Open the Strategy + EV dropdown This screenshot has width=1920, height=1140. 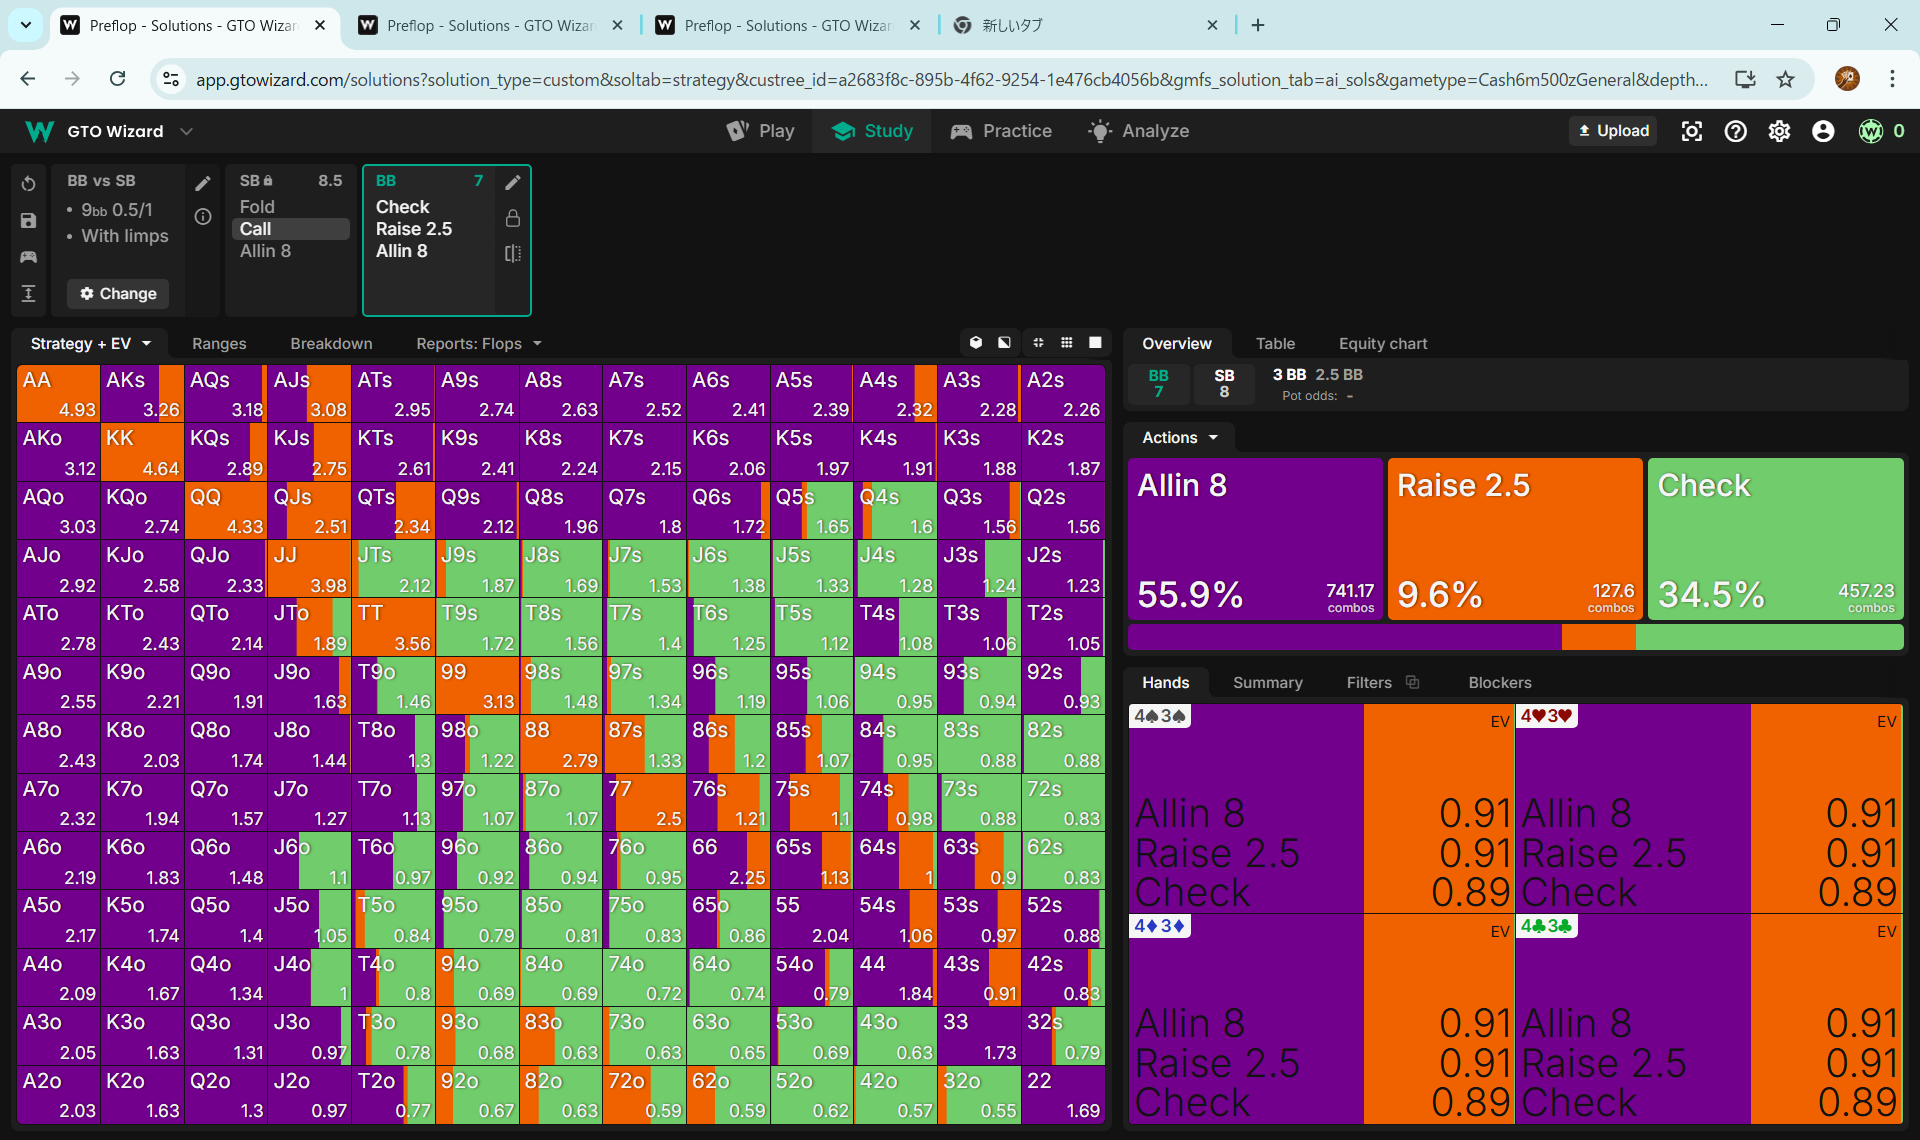(91, 344)
